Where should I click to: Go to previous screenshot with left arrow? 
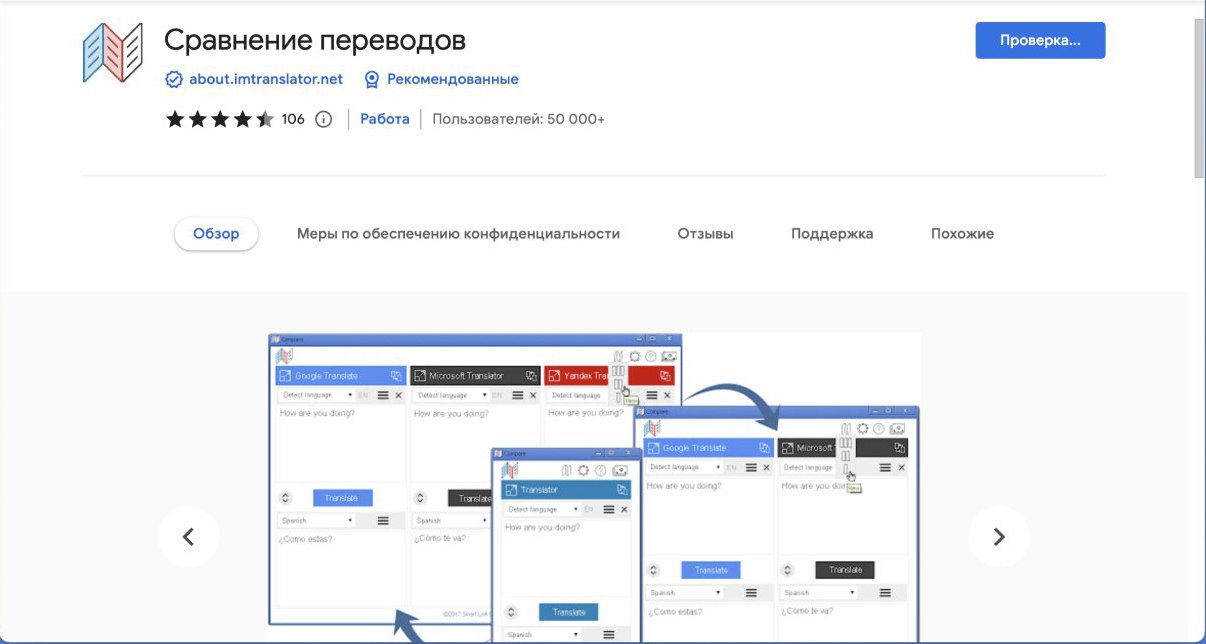[x=188, y=537]
